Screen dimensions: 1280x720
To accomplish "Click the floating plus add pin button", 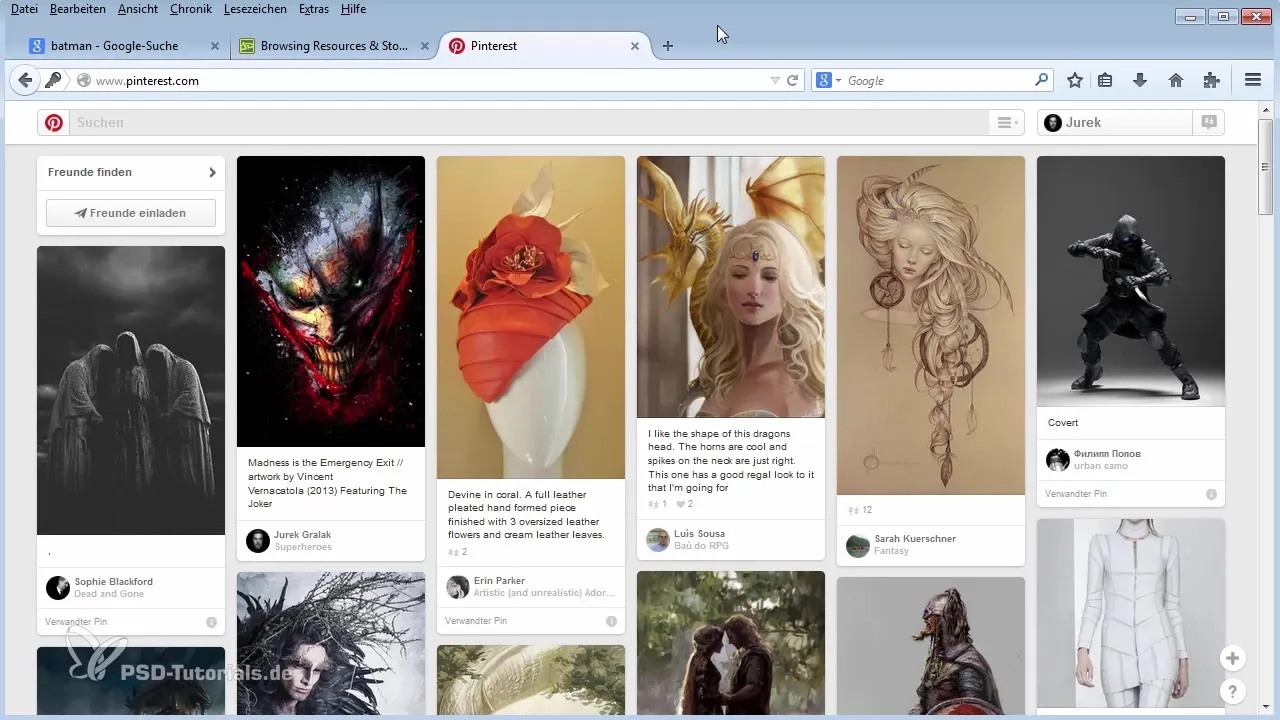I will pos(1233,658).
